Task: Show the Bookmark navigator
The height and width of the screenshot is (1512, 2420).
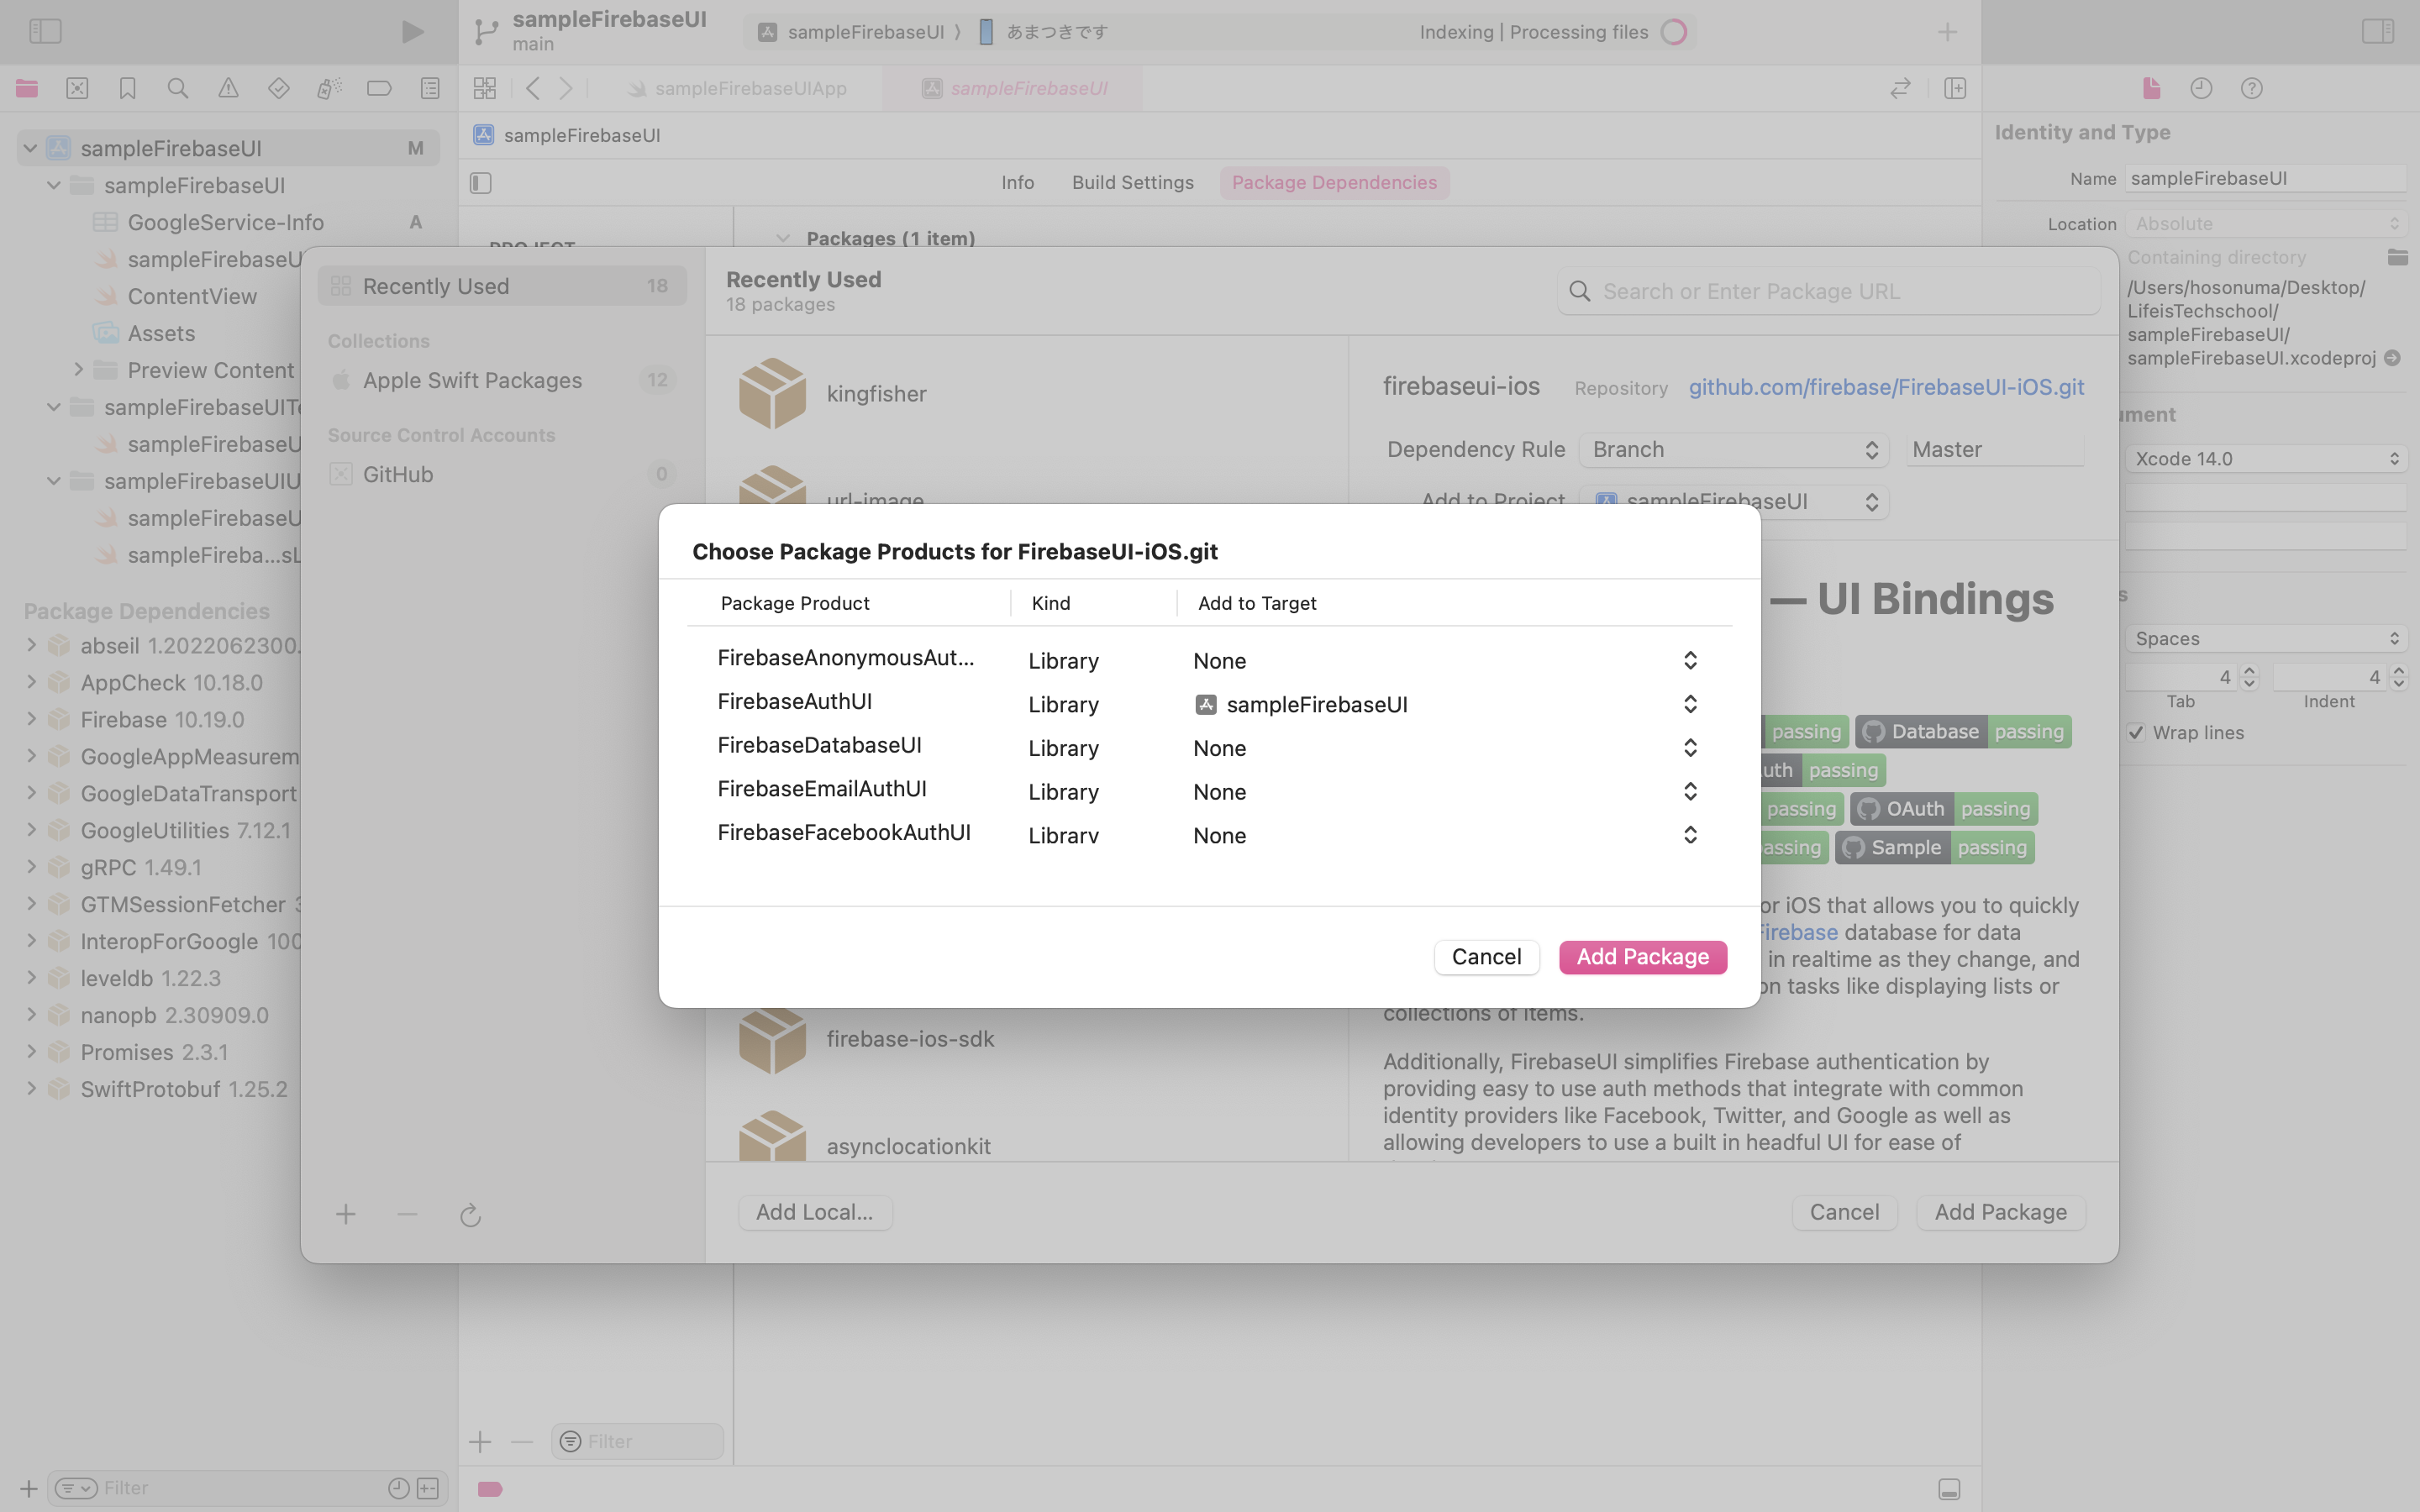Action: (127, 88)
